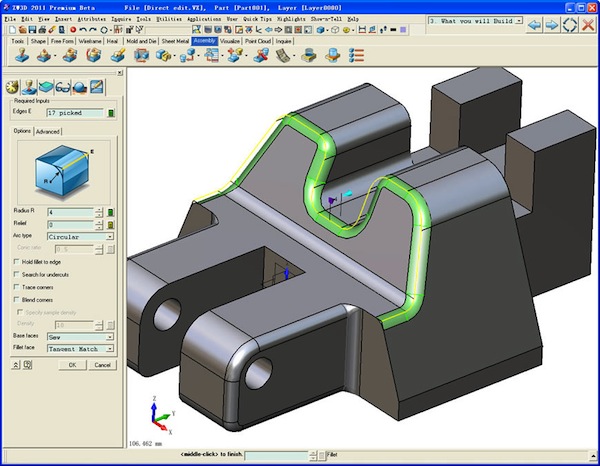The width and height of the screenshot is (600, 466).
Task: Click the checklist icon at ribbon end
Action: tap(356, 55)
